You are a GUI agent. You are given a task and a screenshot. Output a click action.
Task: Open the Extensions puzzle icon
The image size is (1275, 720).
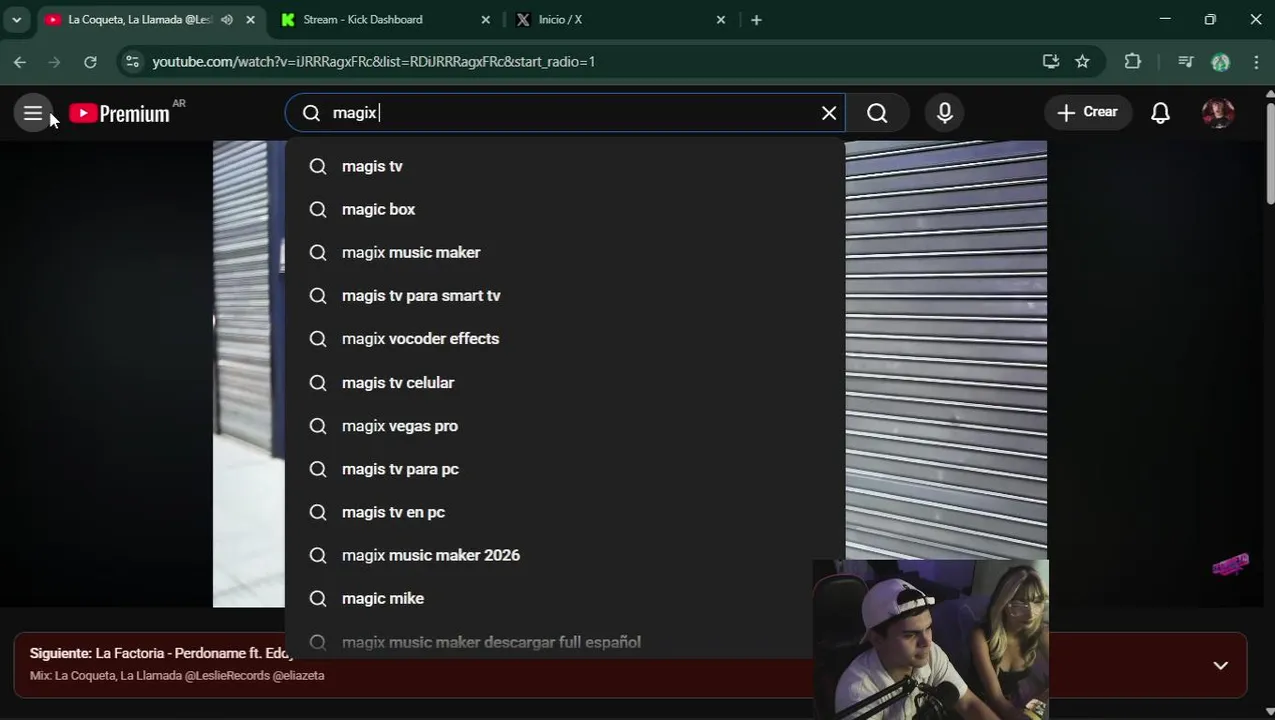(1132, 62)
